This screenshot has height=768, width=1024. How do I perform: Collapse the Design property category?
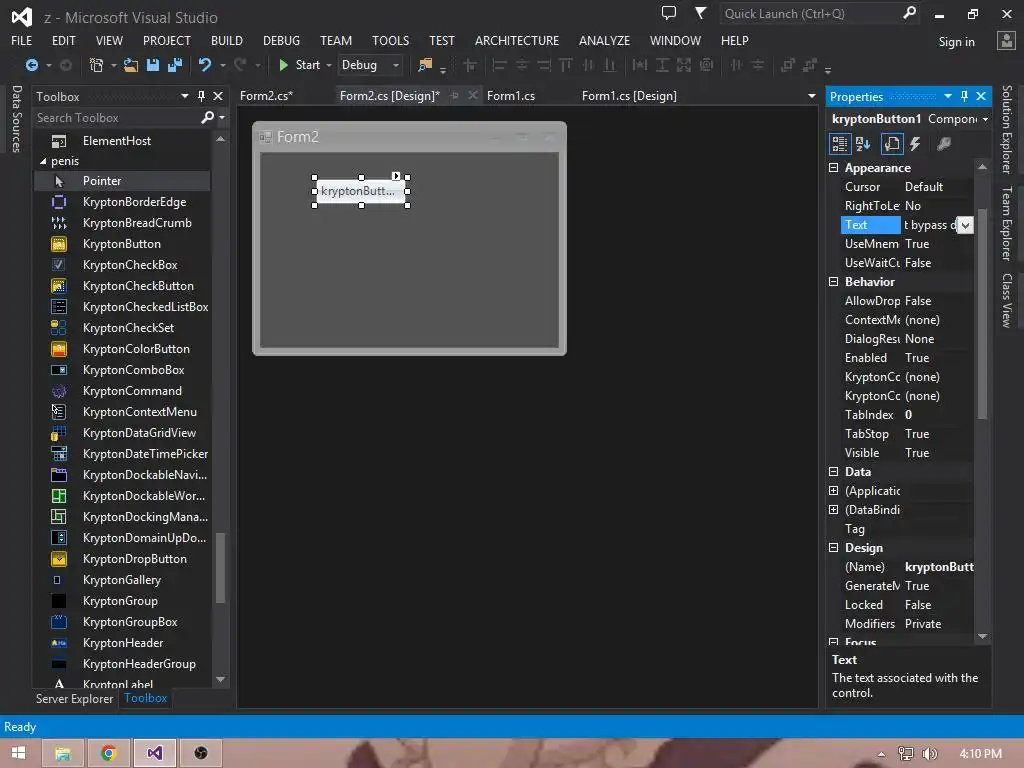click(x=833, y=547)
